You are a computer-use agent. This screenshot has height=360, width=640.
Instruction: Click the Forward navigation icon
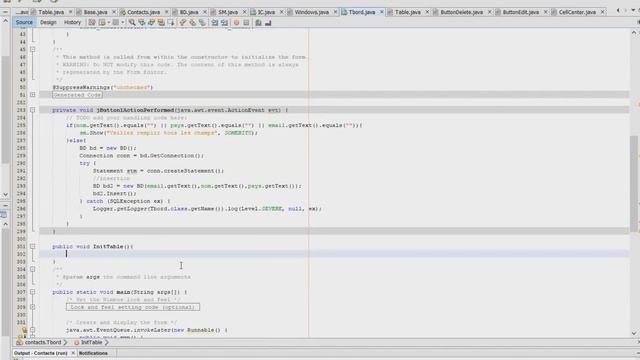(x=116, y=23)
